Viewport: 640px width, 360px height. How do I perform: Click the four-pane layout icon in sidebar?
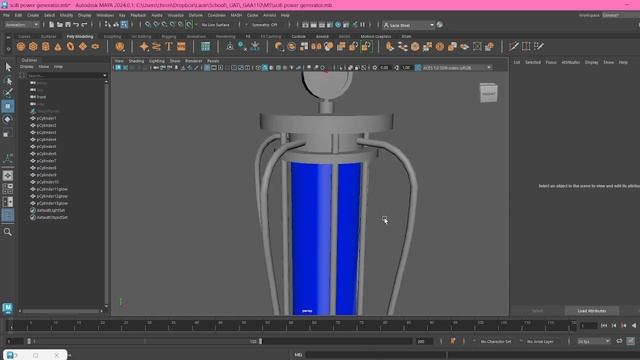8,189
